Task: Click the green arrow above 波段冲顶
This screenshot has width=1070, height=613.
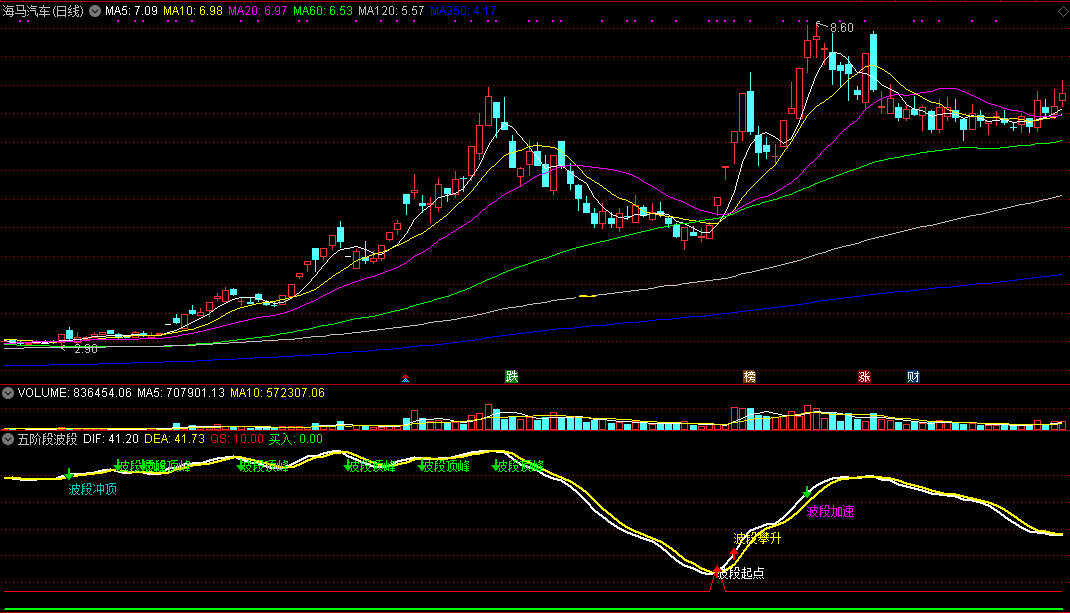Action: (69, 474)
